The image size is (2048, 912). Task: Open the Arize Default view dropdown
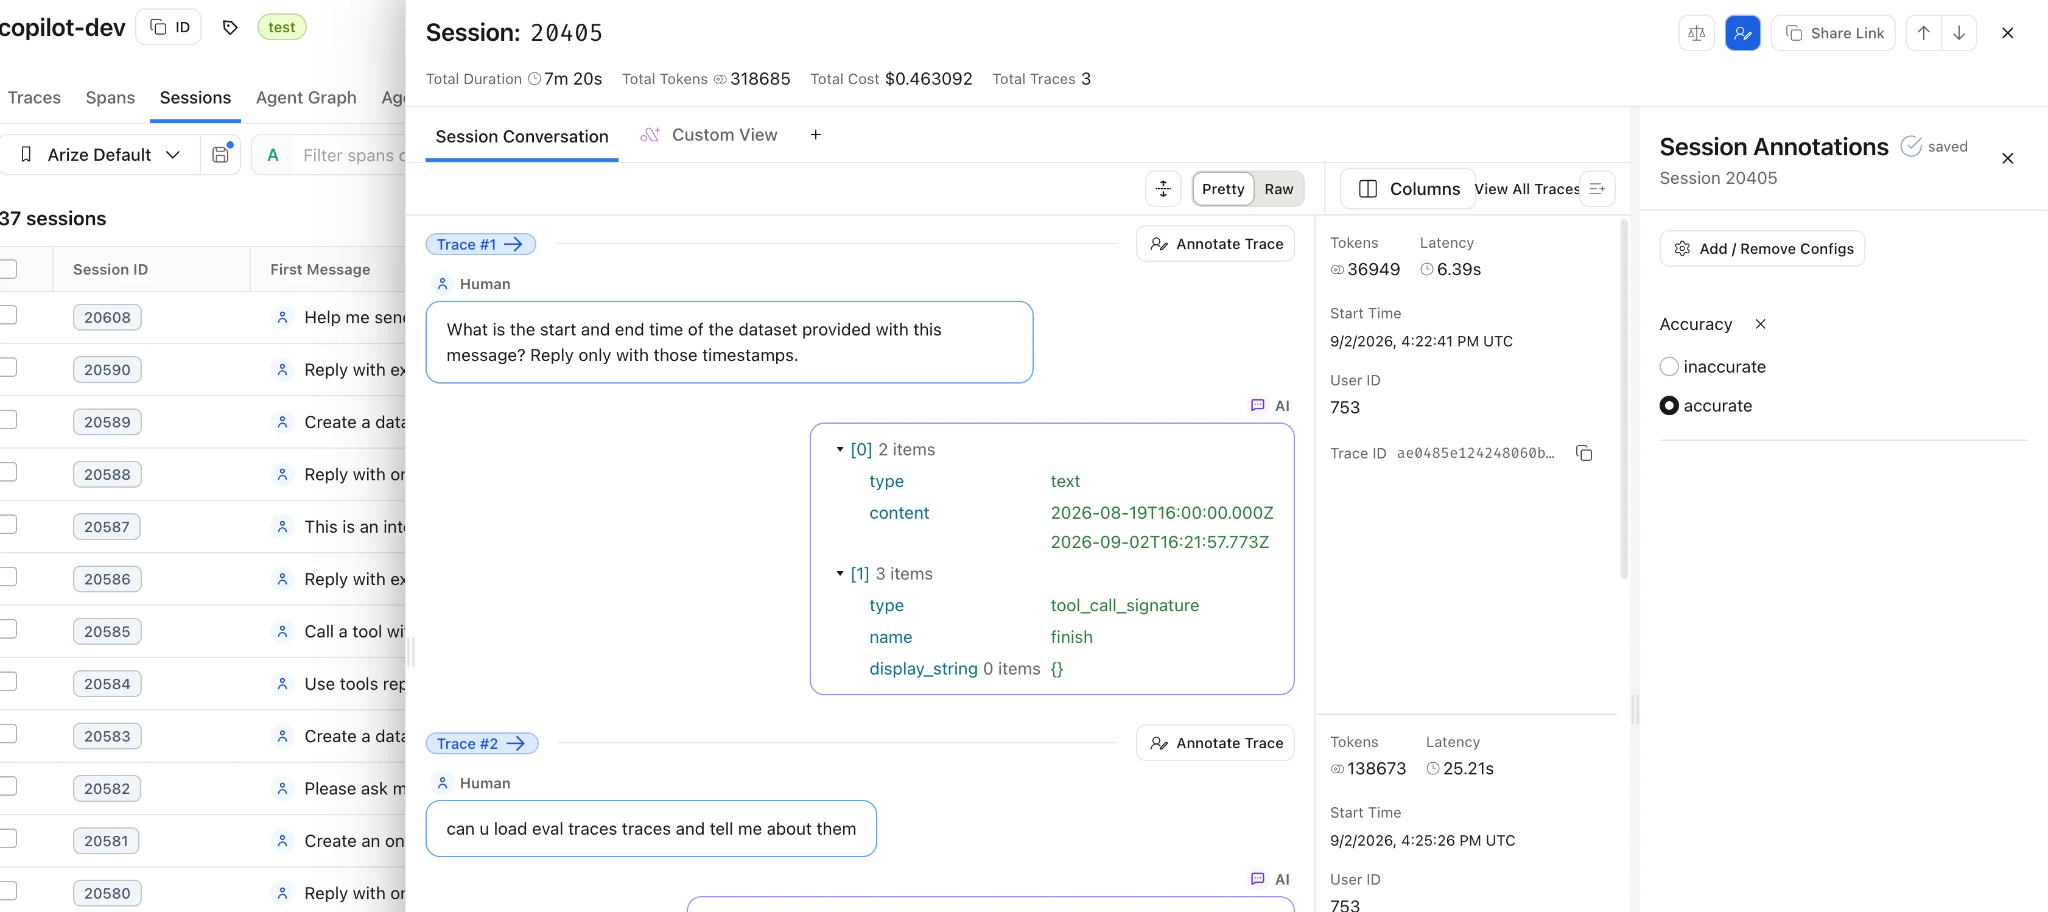(x=100, y=155)
